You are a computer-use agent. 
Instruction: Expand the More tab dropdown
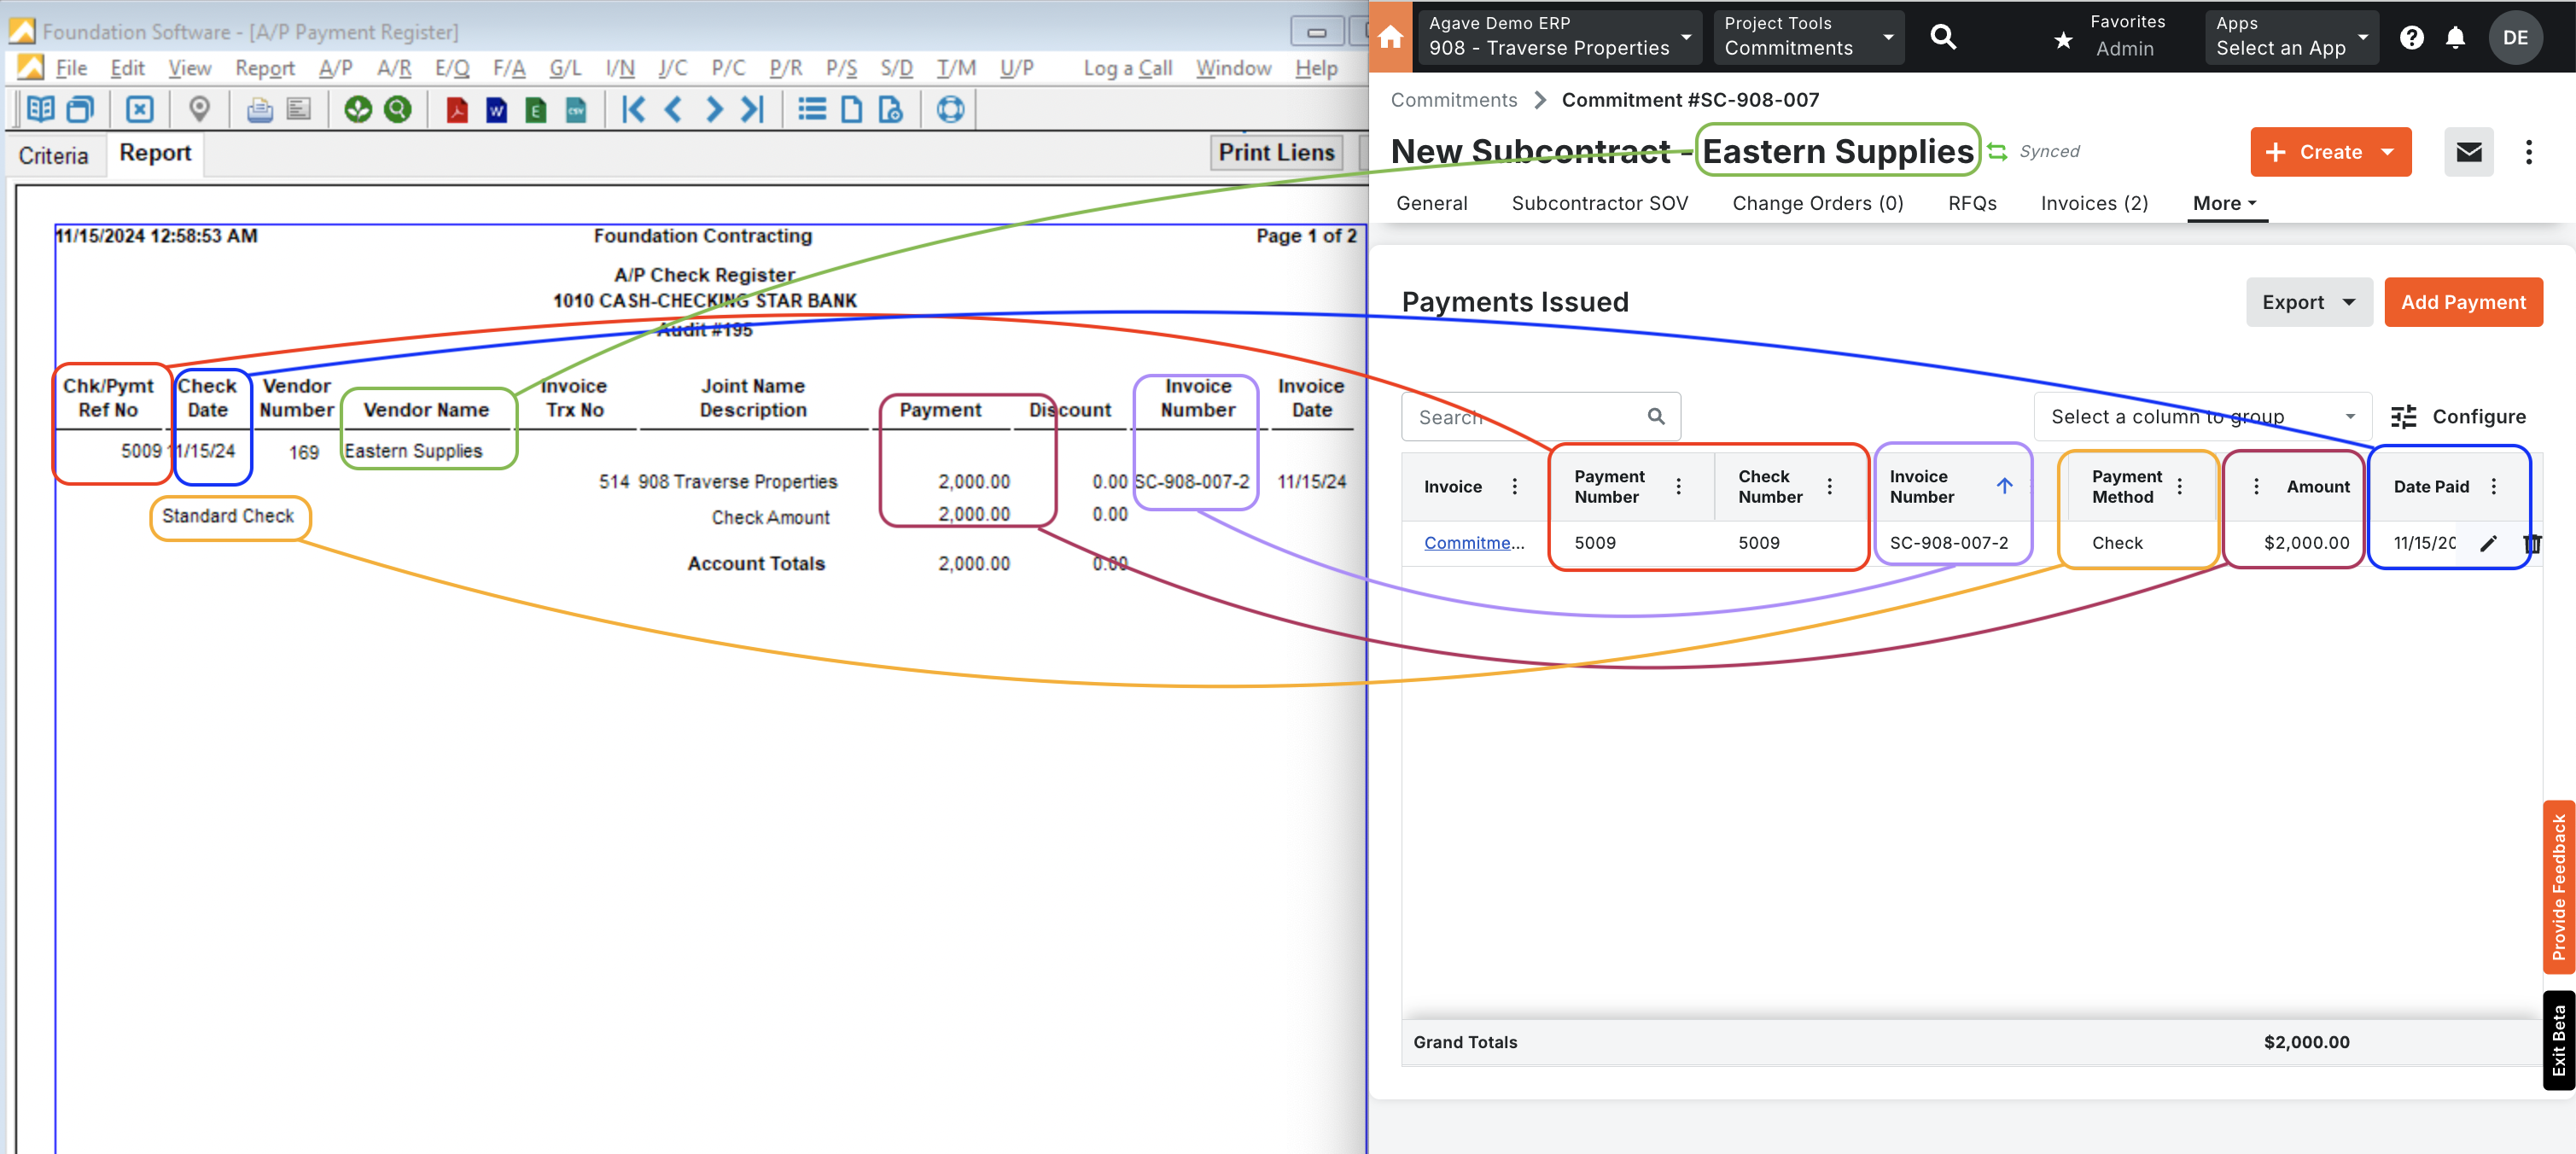click(2224, 203)
